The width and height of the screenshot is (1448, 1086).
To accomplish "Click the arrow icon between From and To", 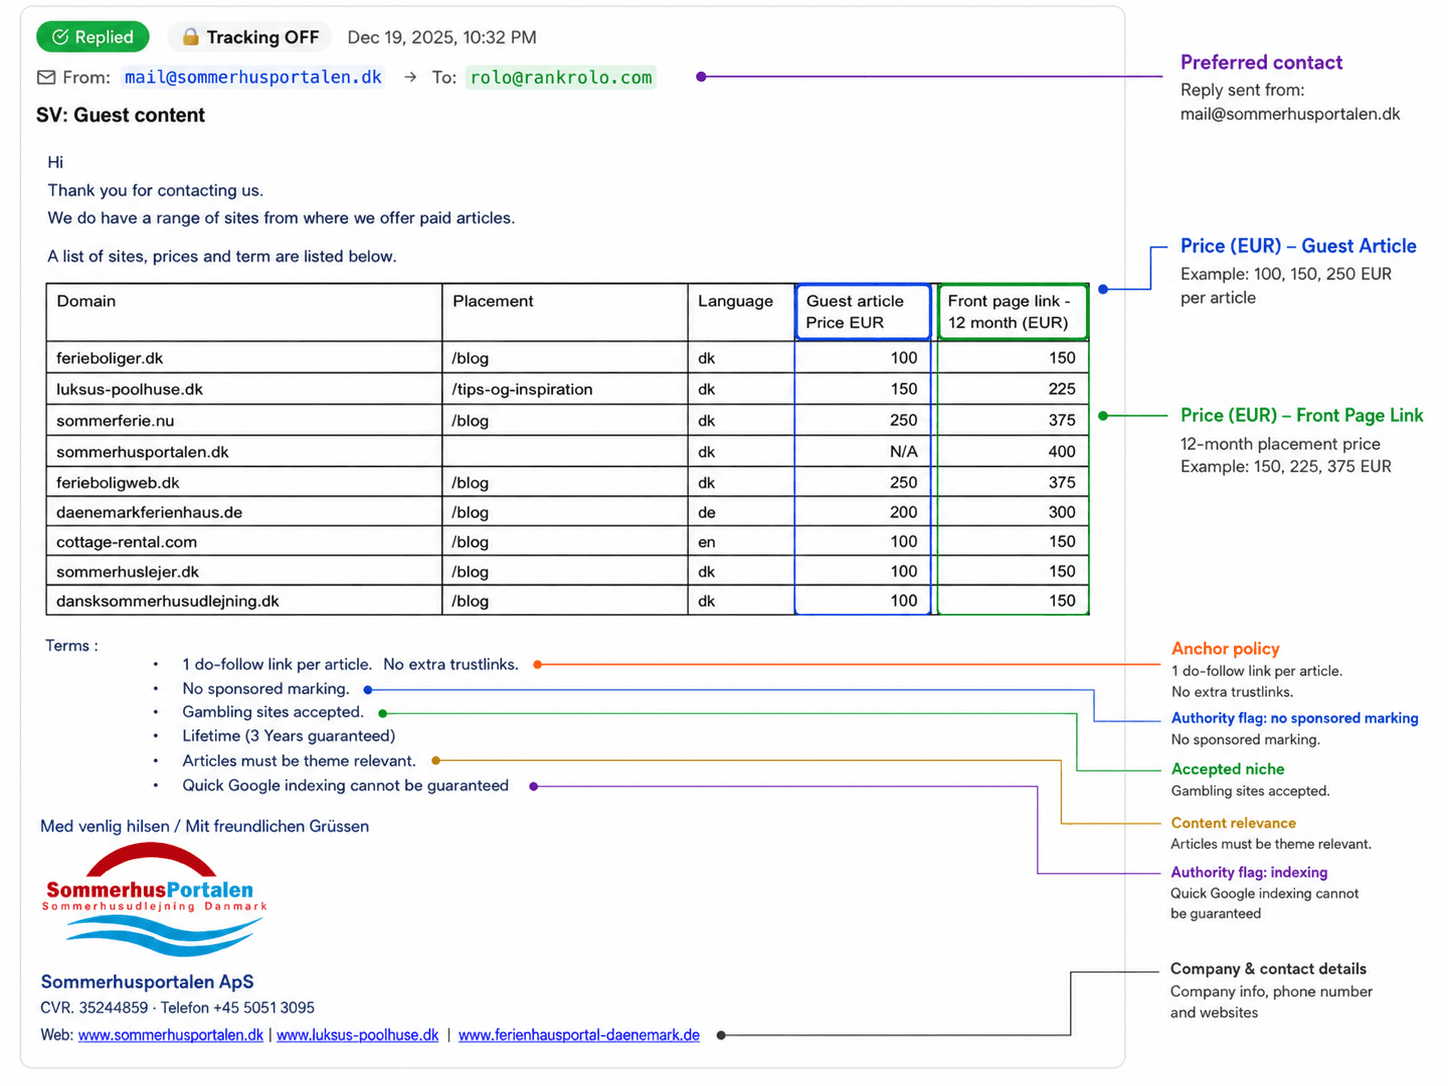I will [410, 77].
